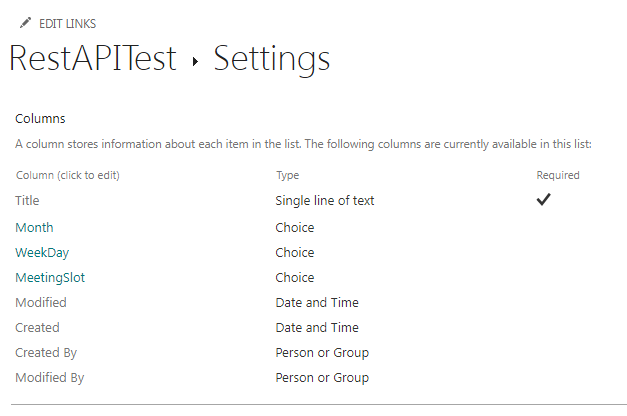Open the RestAPITest list title link
The image size is (627, 416).
pos(93,58)
